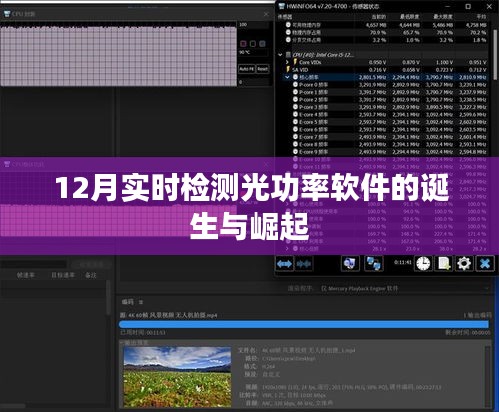
Task: Open the HWiNFO report viewer icon with magnifier
Action: 350,264
